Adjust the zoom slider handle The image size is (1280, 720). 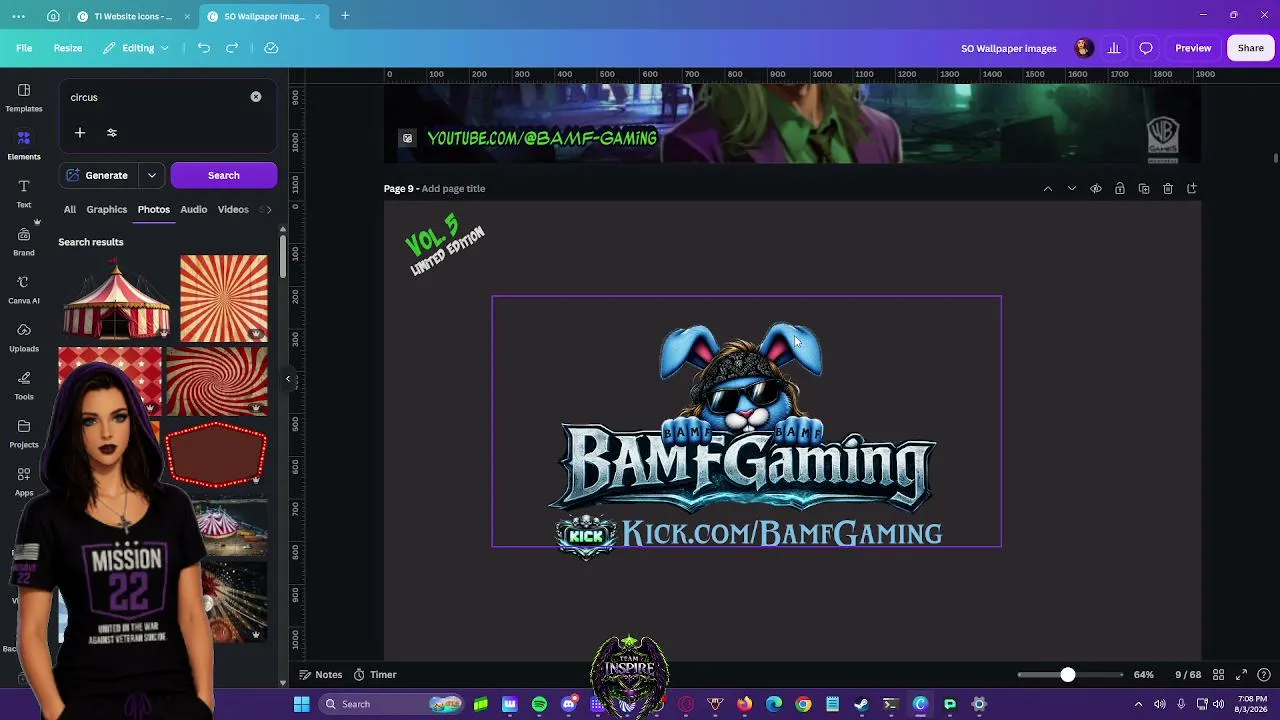(1068, 675)
